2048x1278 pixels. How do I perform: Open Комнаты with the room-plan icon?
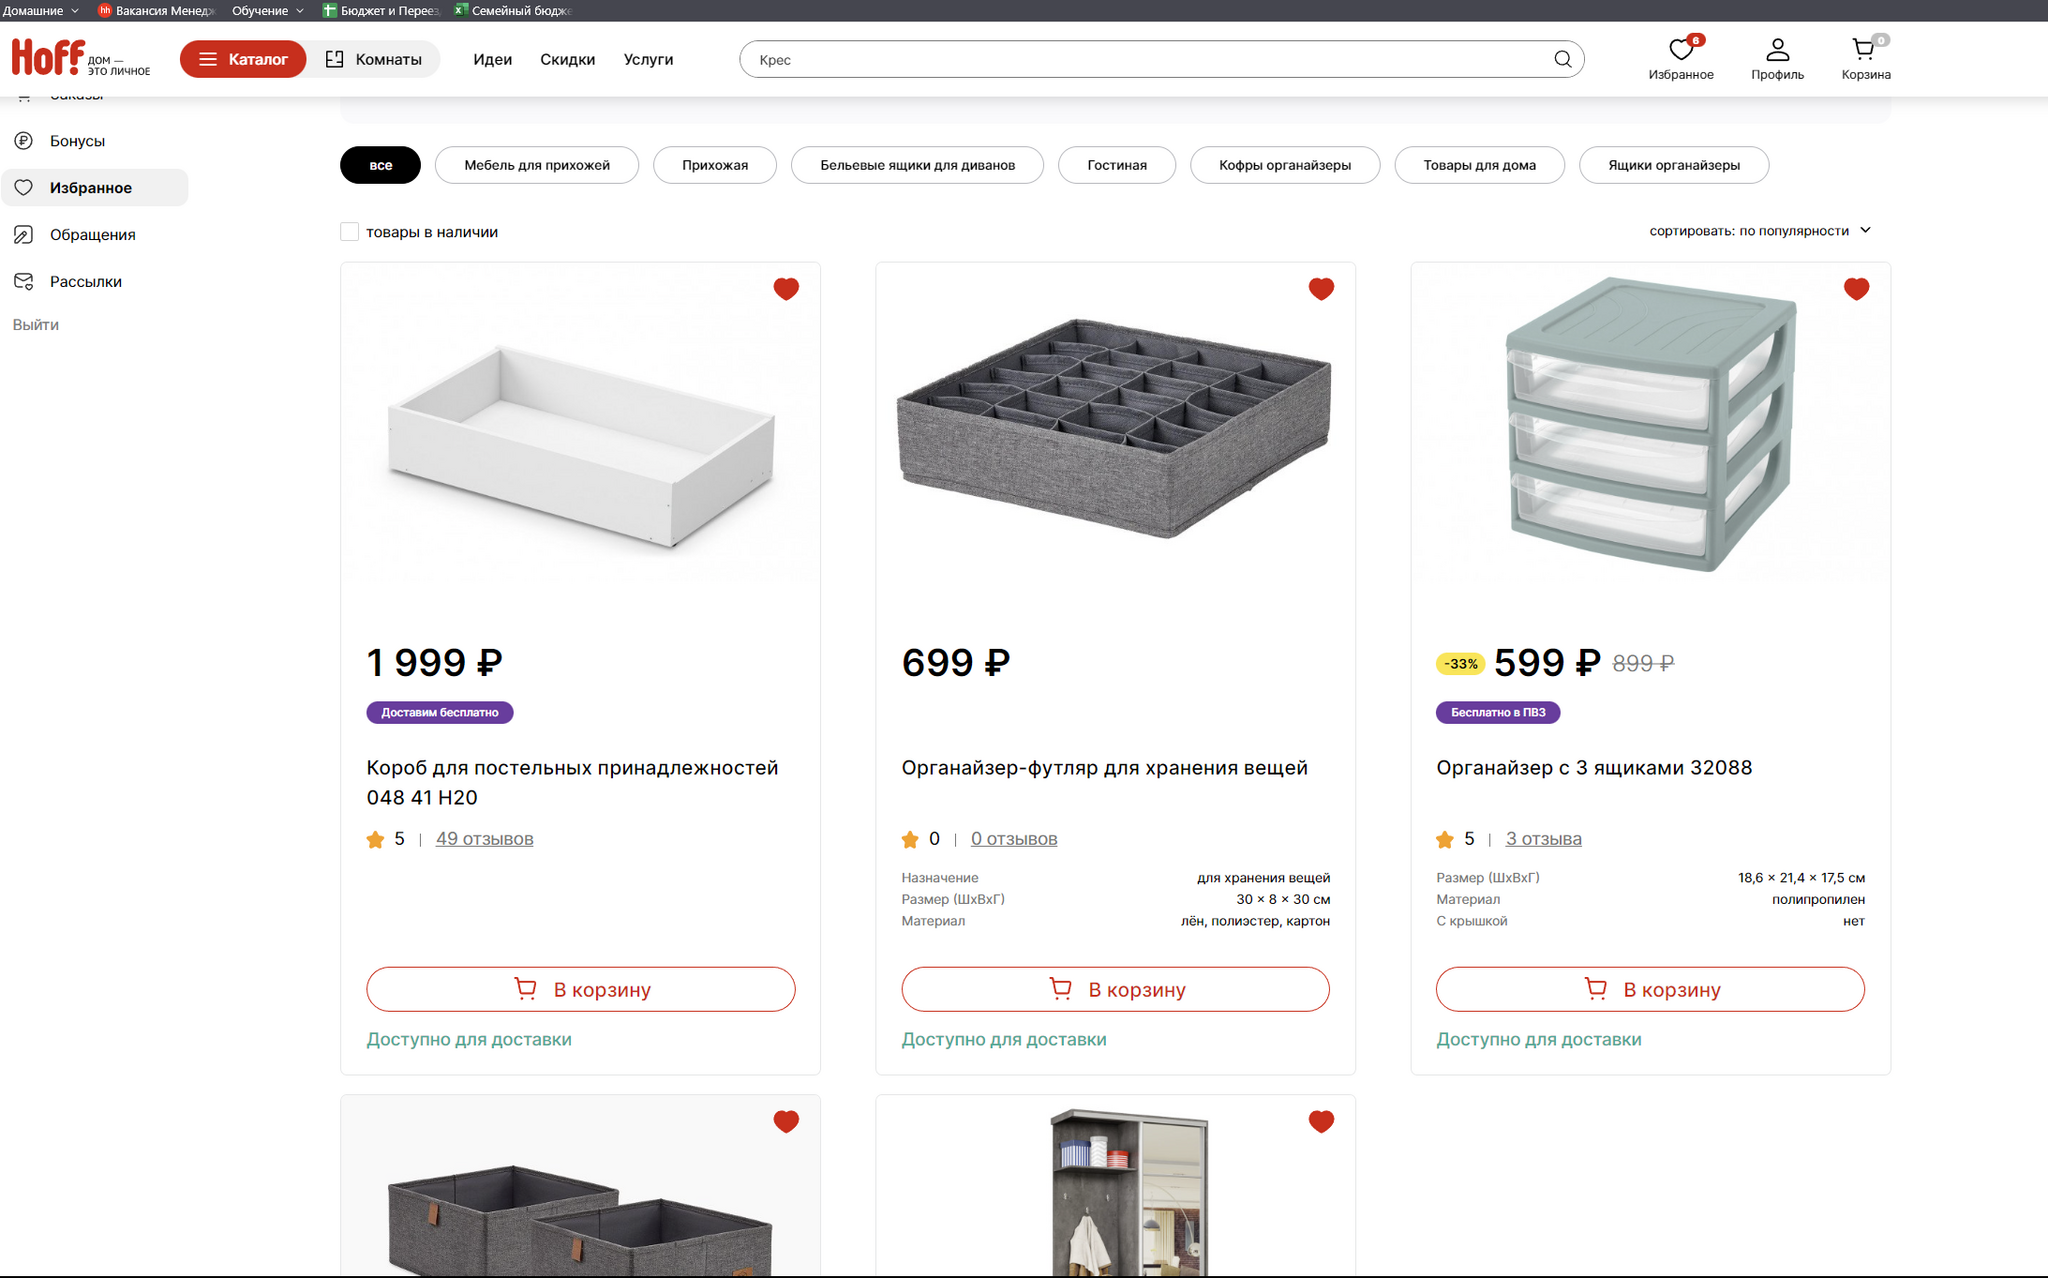336,58
